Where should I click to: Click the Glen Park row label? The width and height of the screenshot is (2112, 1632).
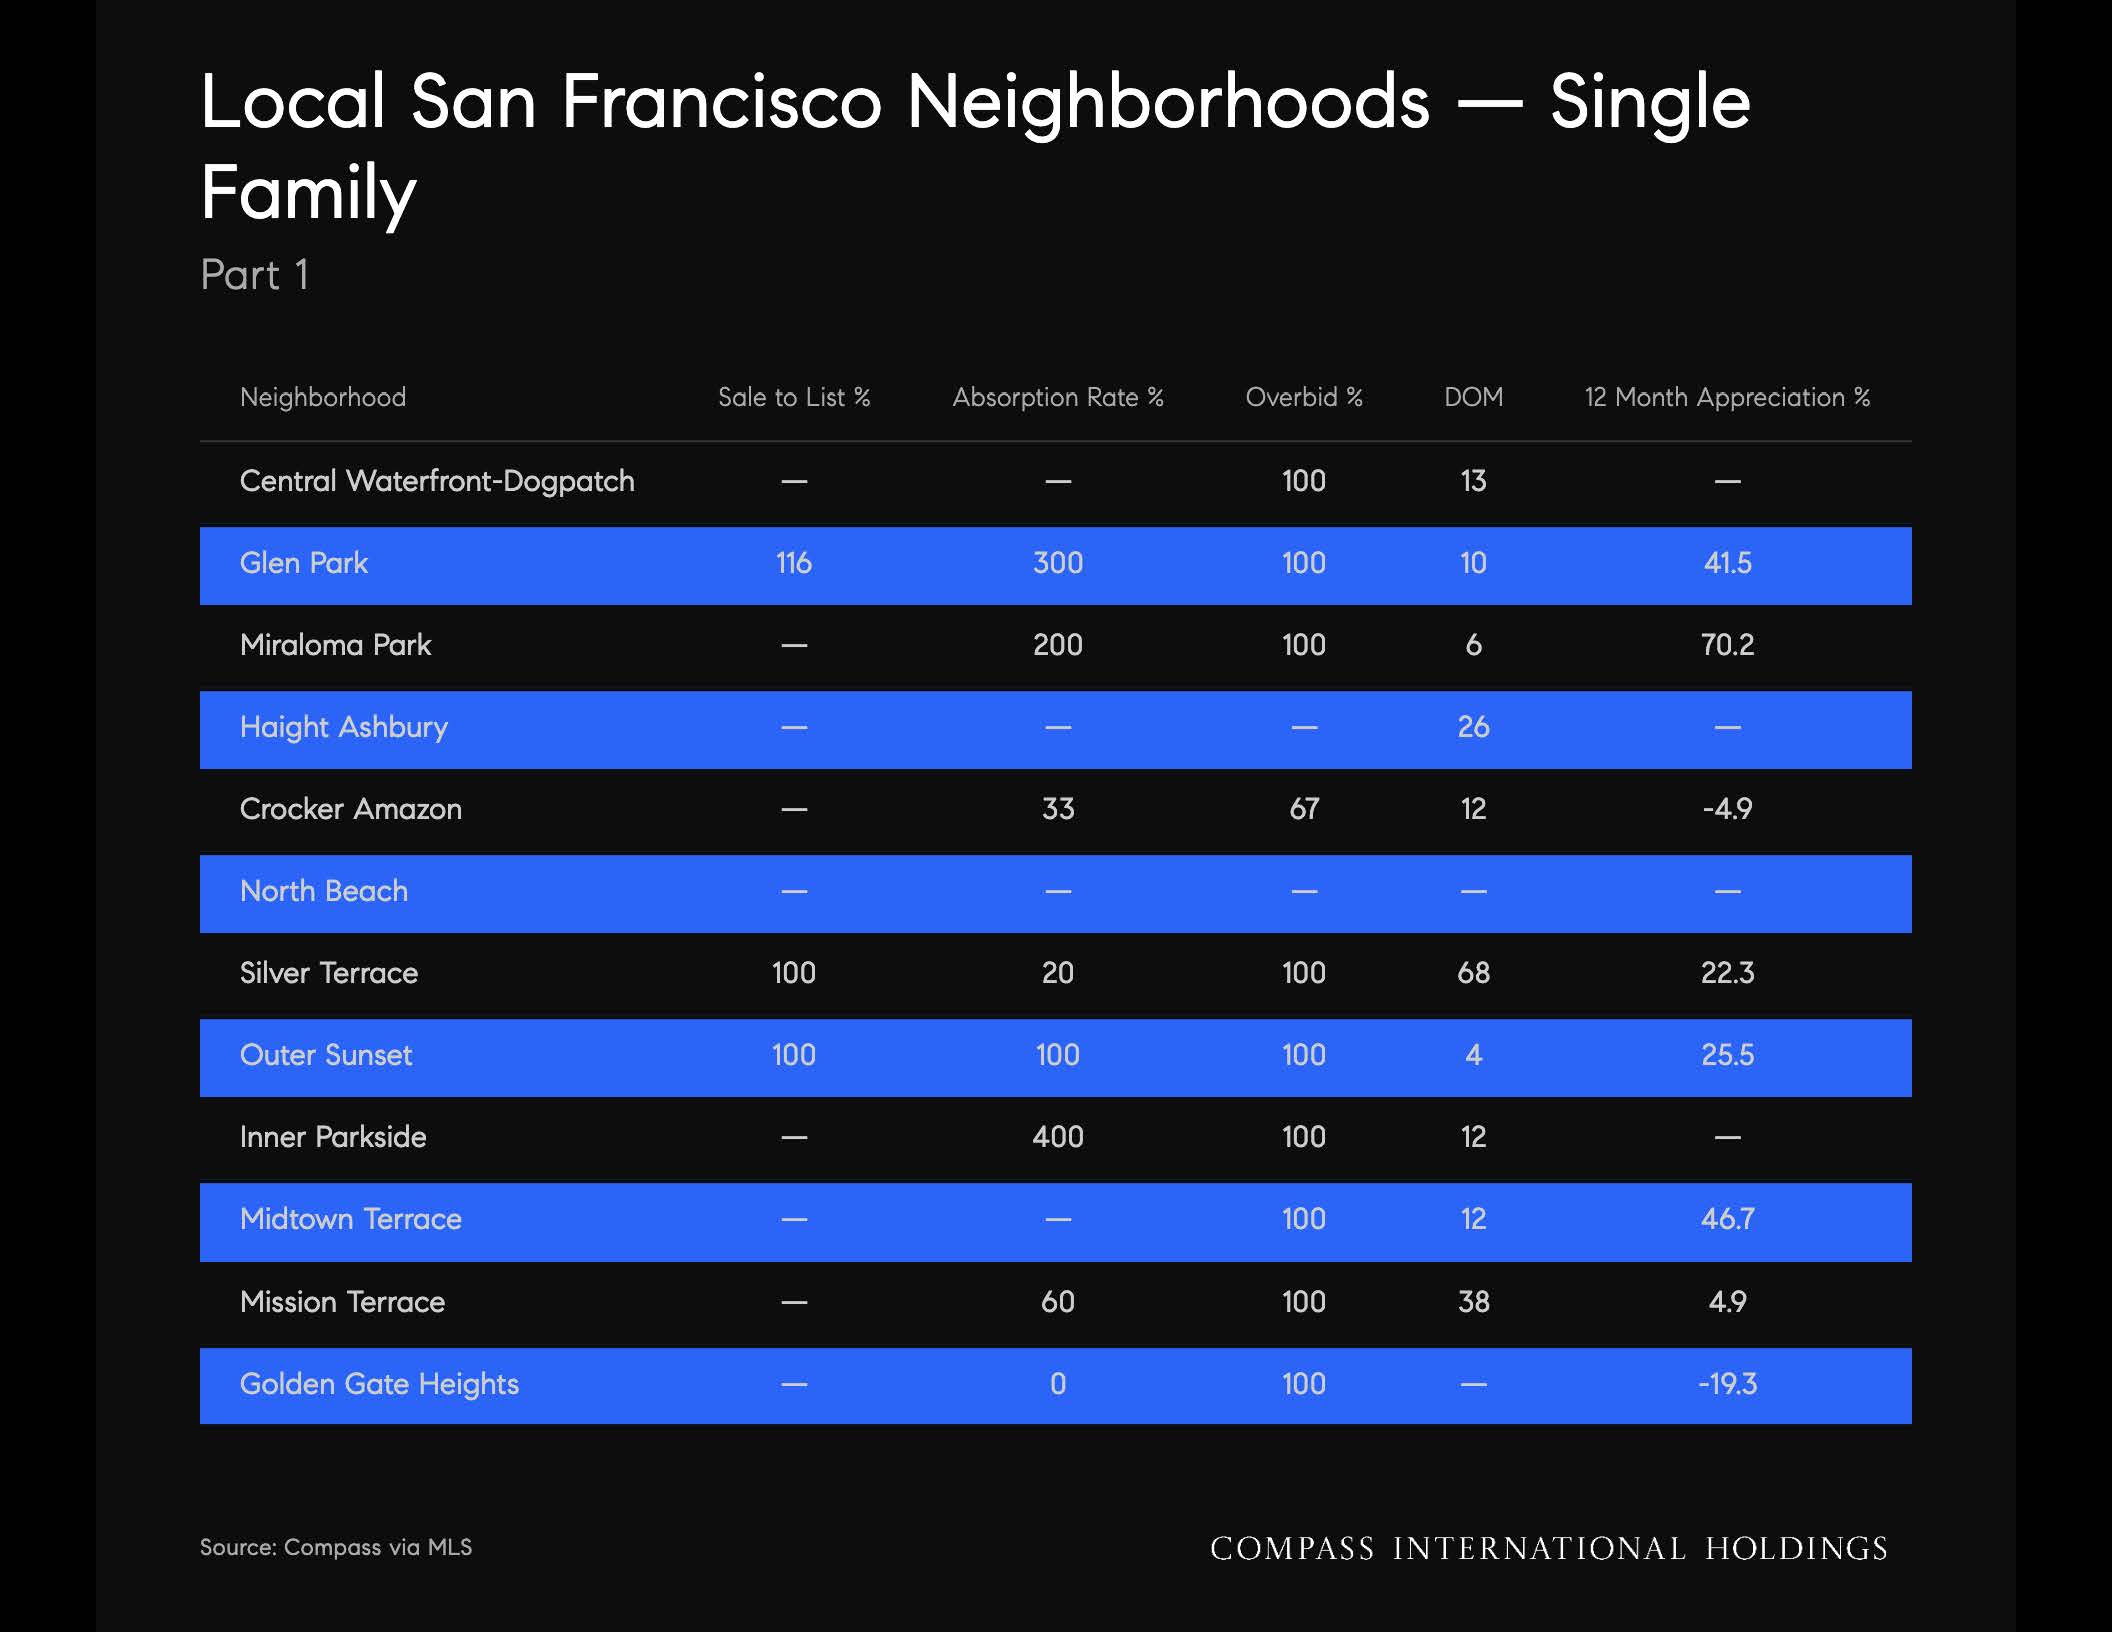click(x=304, y=563)
